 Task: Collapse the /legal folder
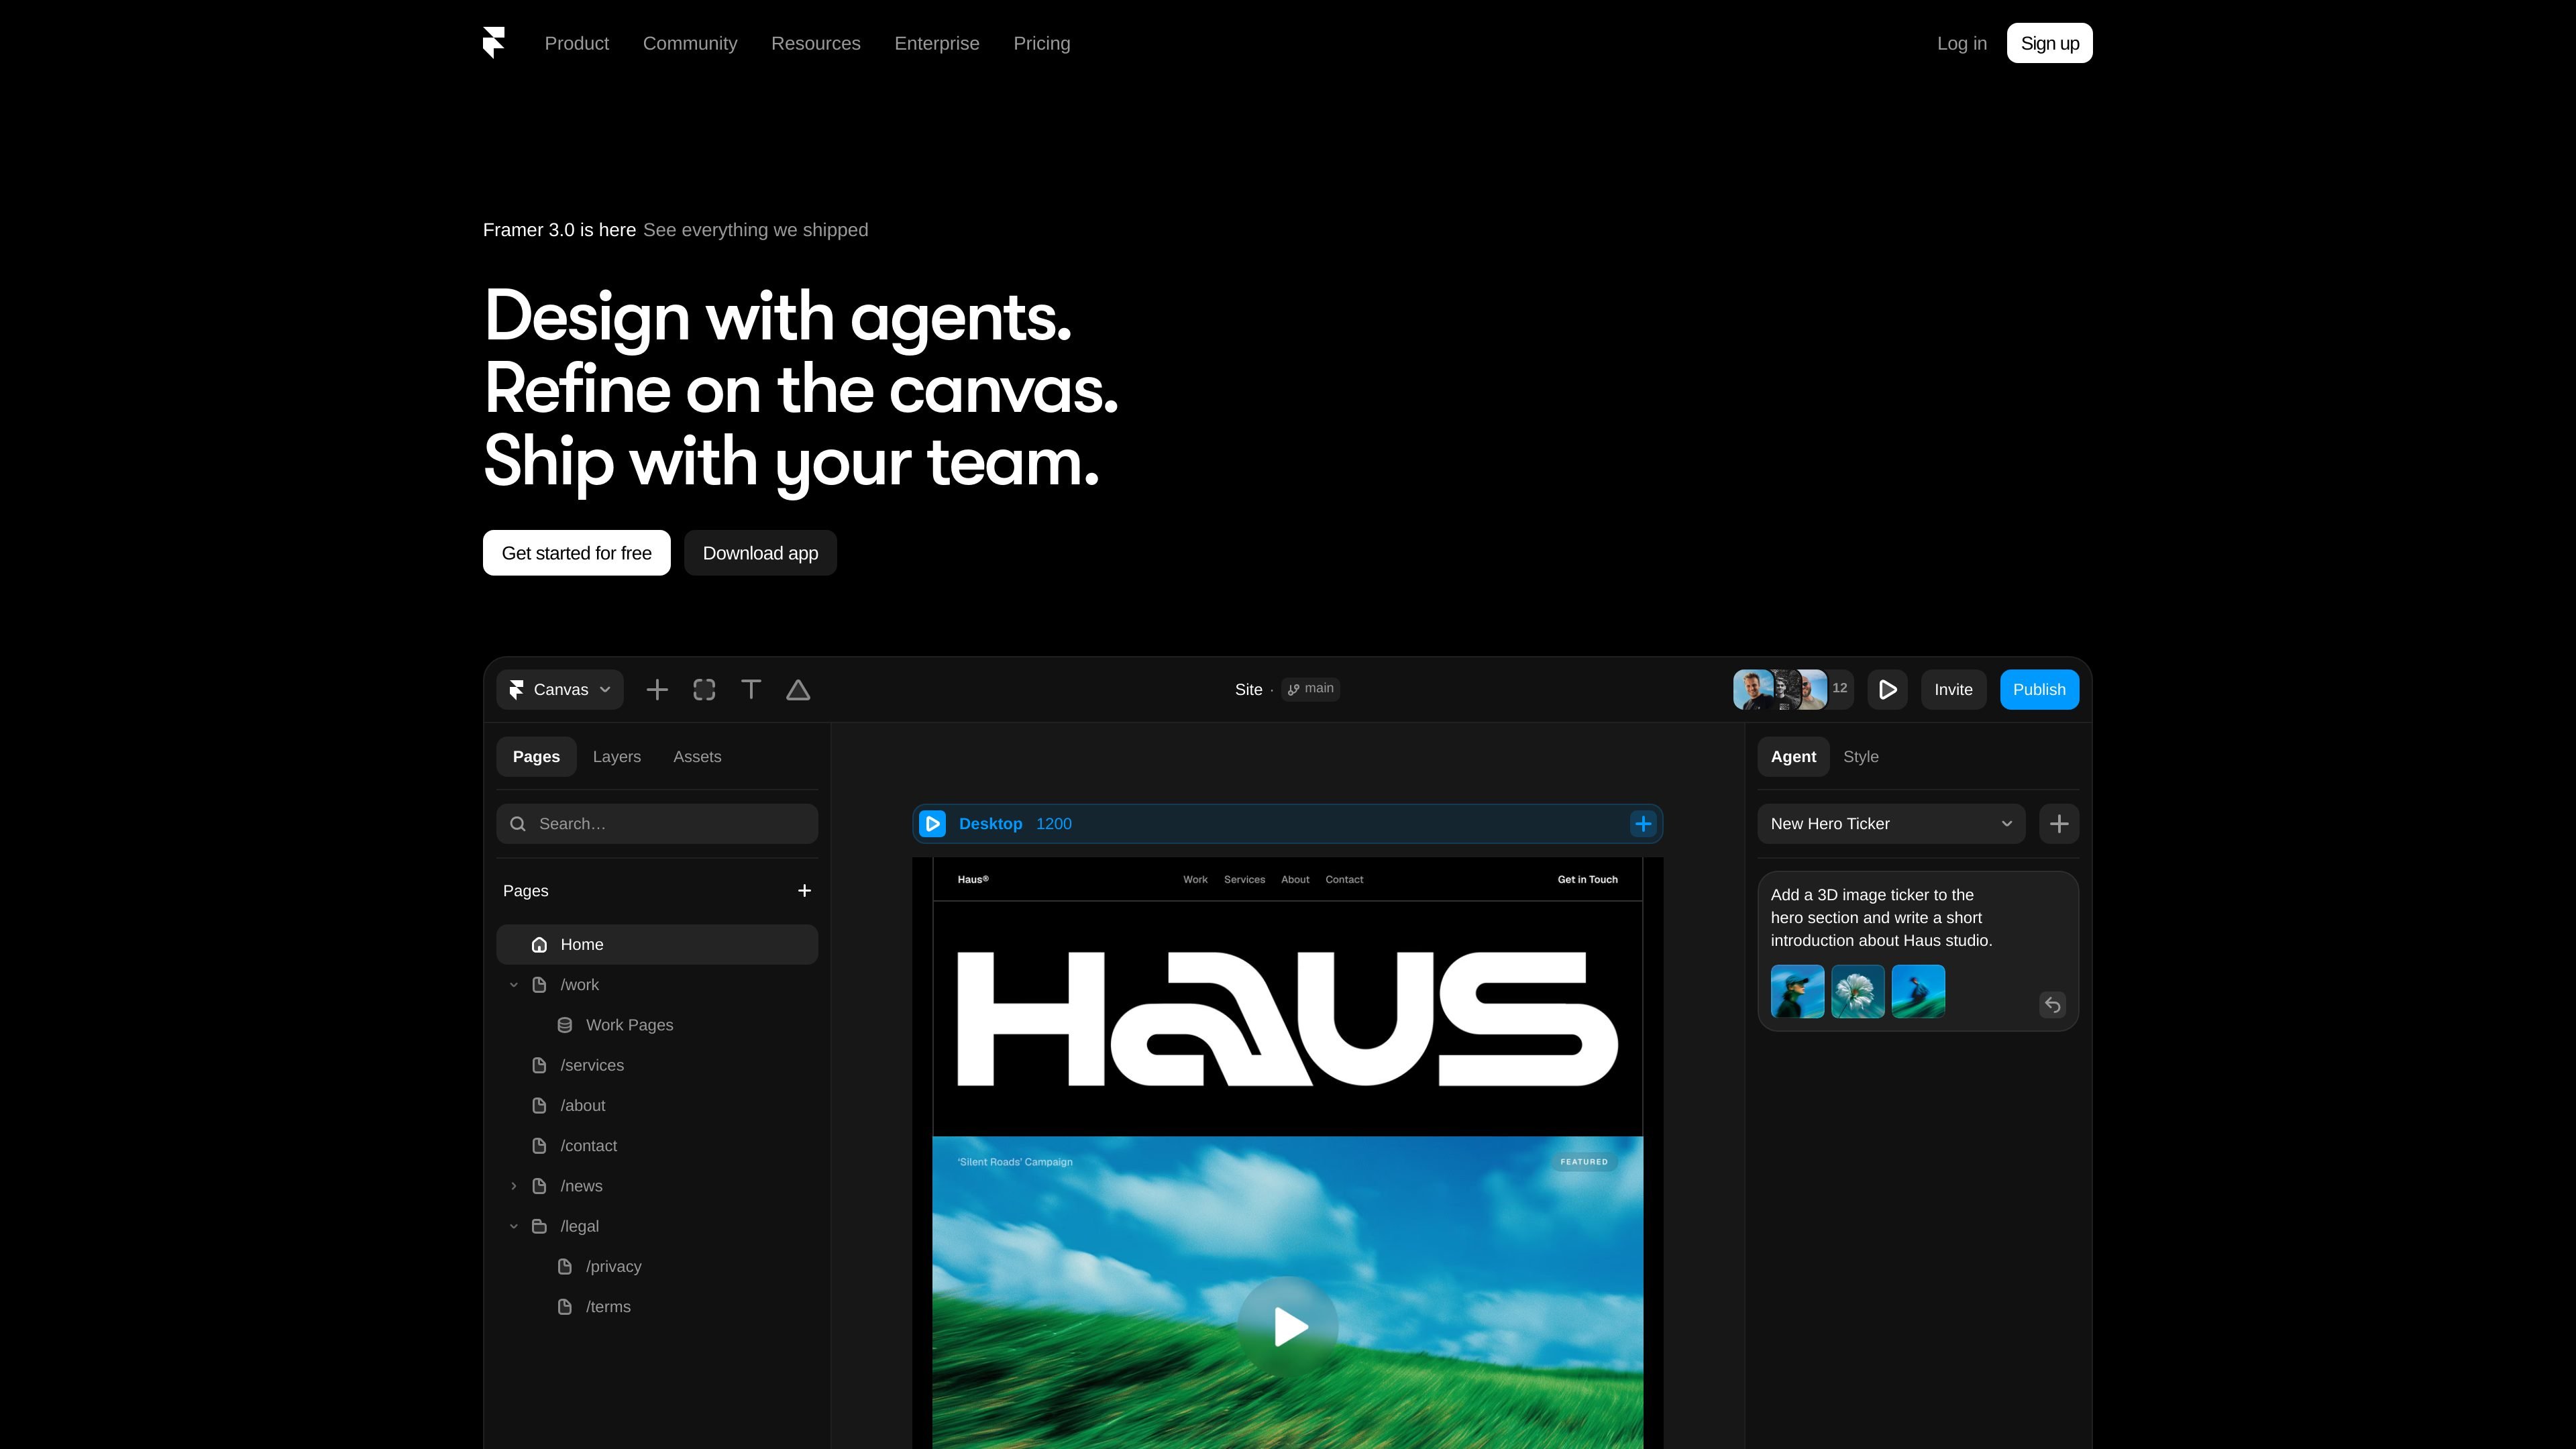[514, 1226]
